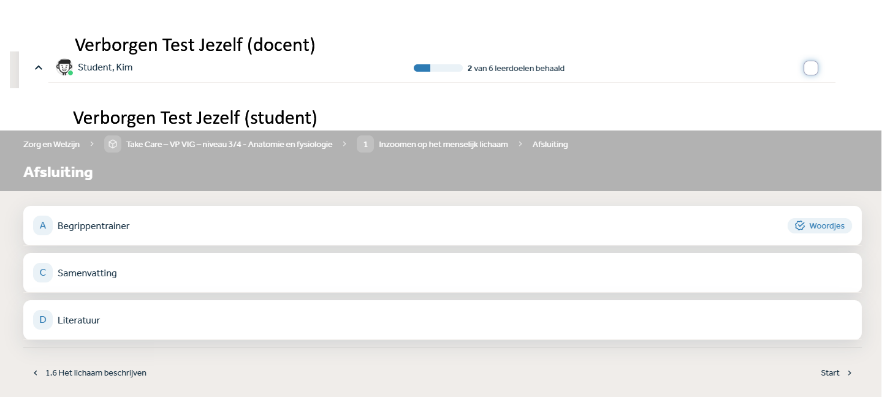
Task: Click the number 1 chapter badge
Action: [365, 145]
